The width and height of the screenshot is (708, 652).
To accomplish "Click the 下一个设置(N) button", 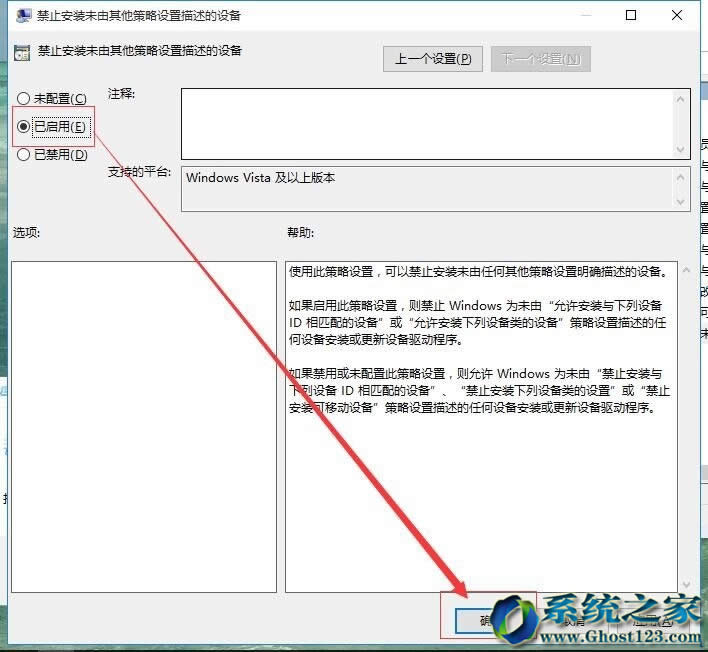I will [540, 59].
